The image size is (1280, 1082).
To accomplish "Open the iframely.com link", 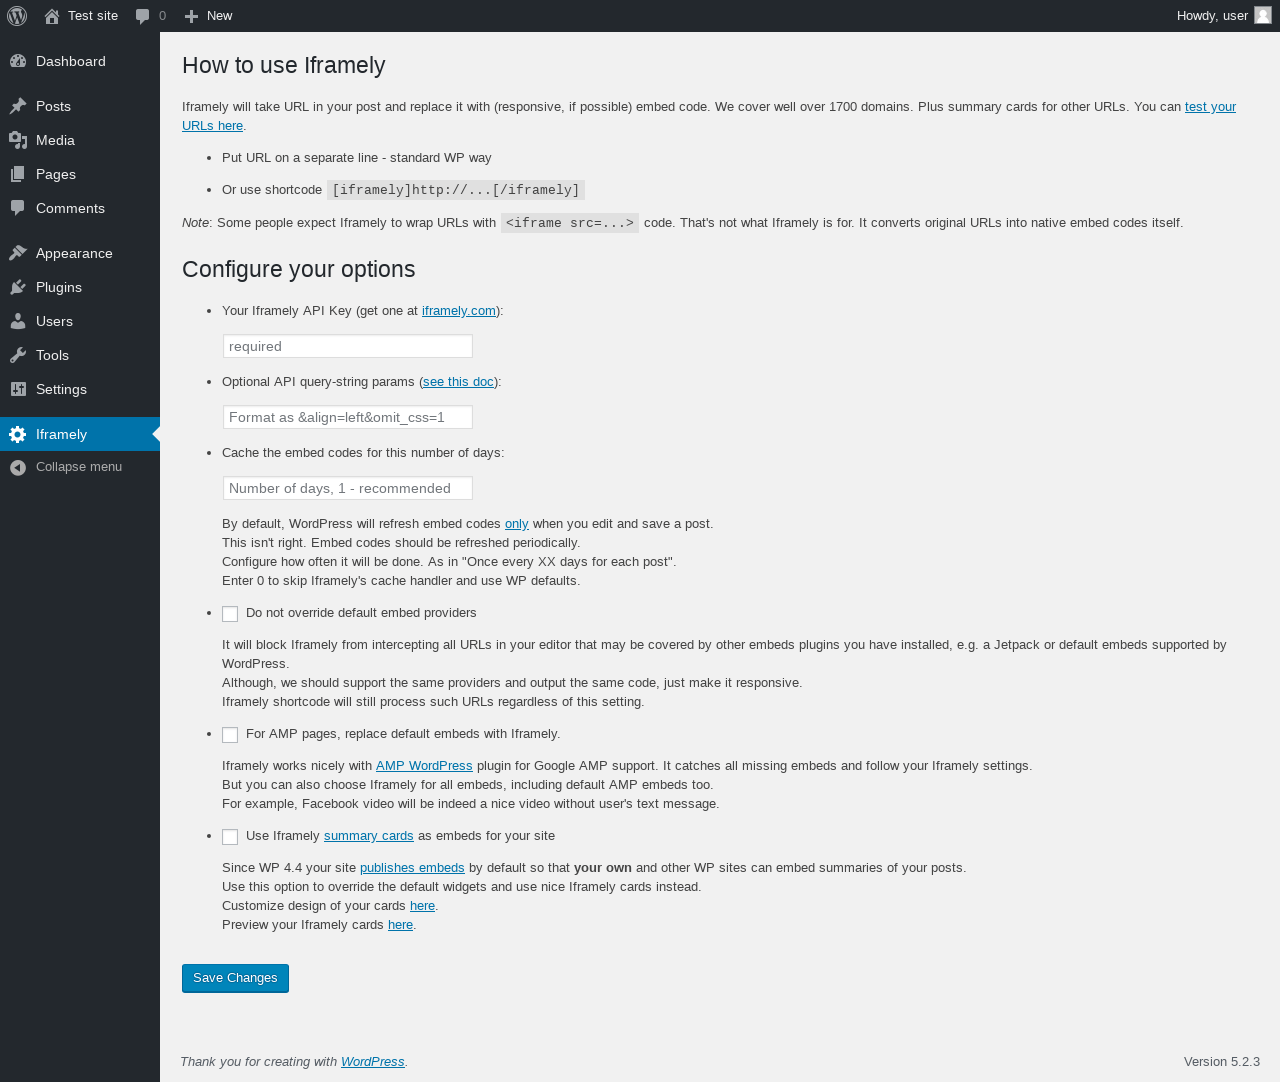I will tap(459, 311).
